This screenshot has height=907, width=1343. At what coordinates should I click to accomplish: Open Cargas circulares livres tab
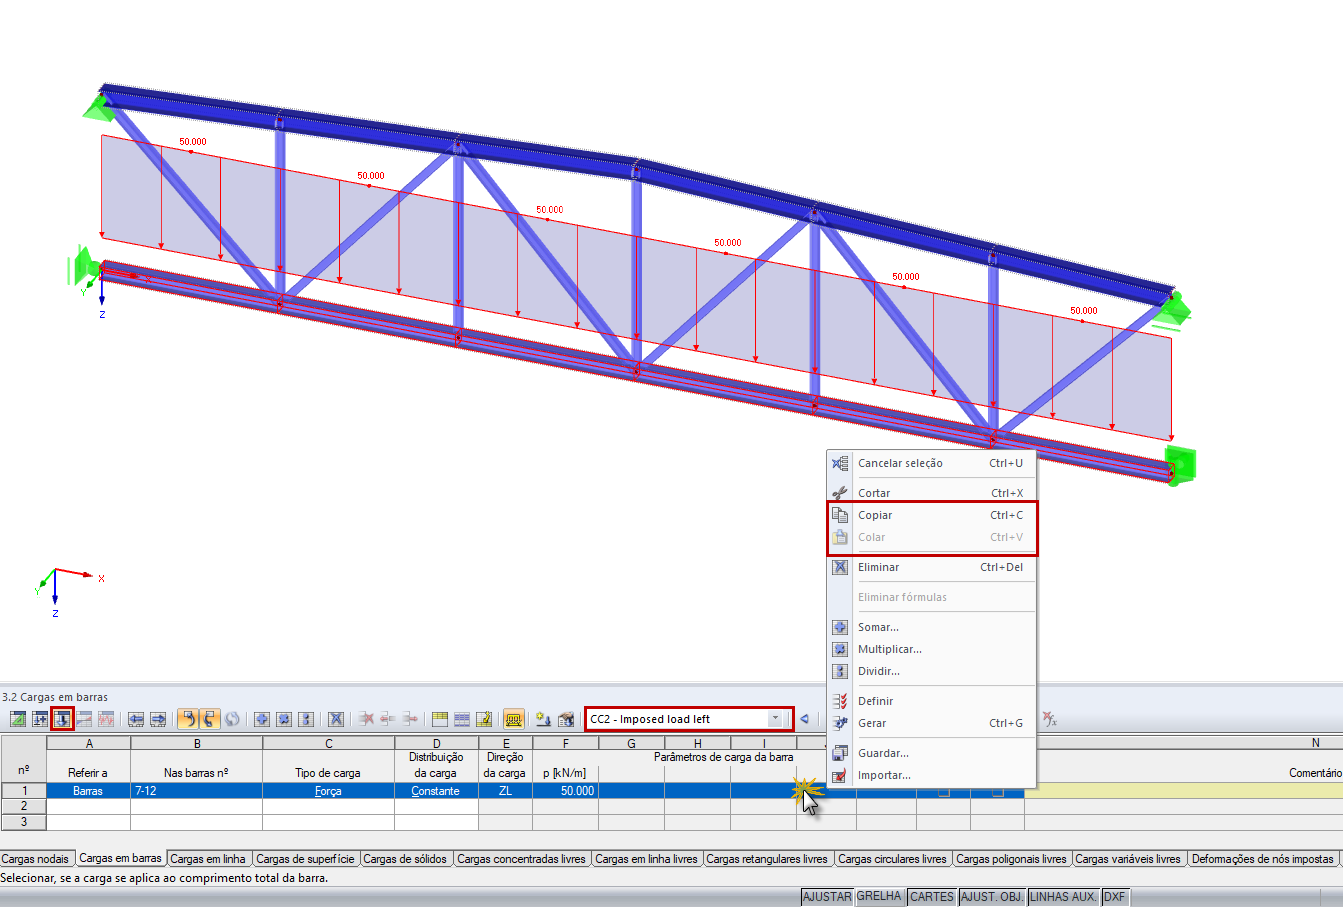click(x=892, y=859)
